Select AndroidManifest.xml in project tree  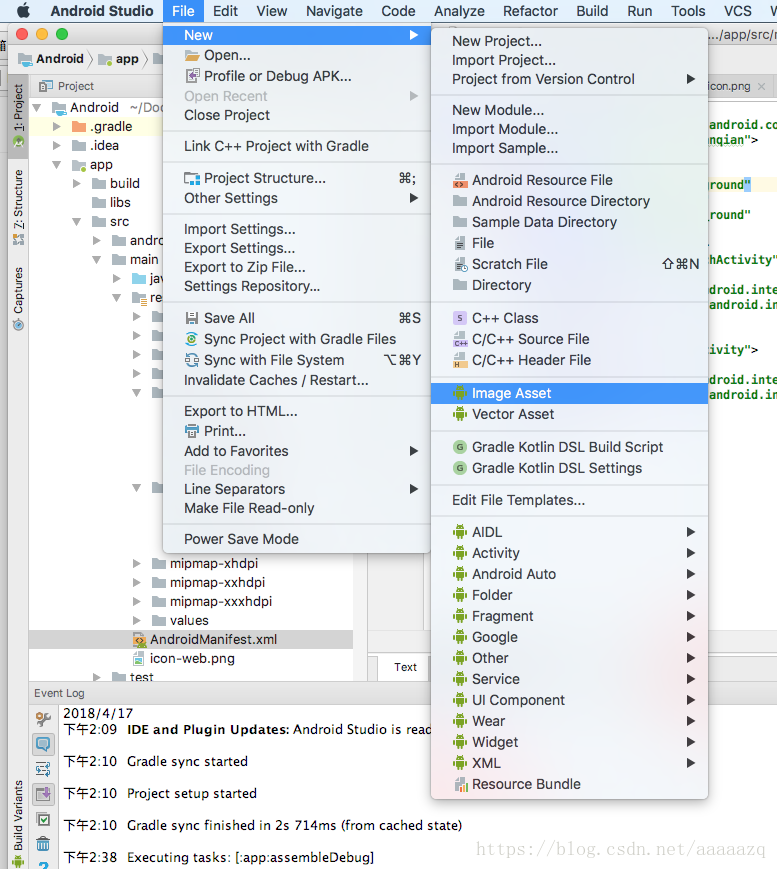point(191,639)
